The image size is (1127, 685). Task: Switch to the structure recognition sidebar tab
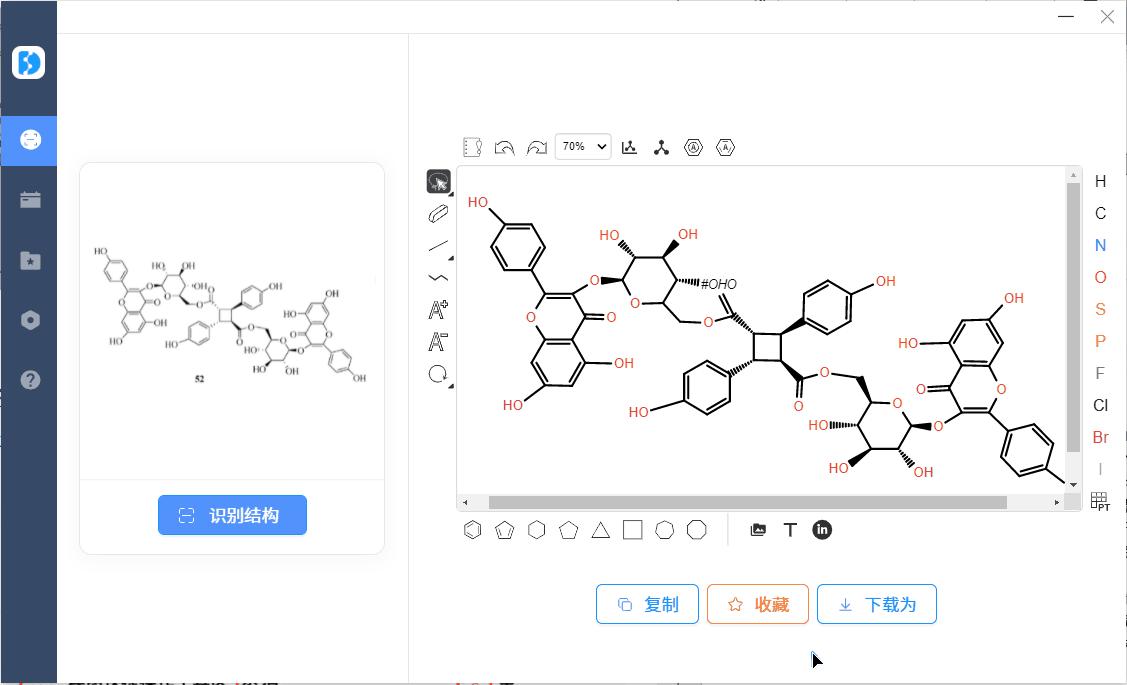29,140
